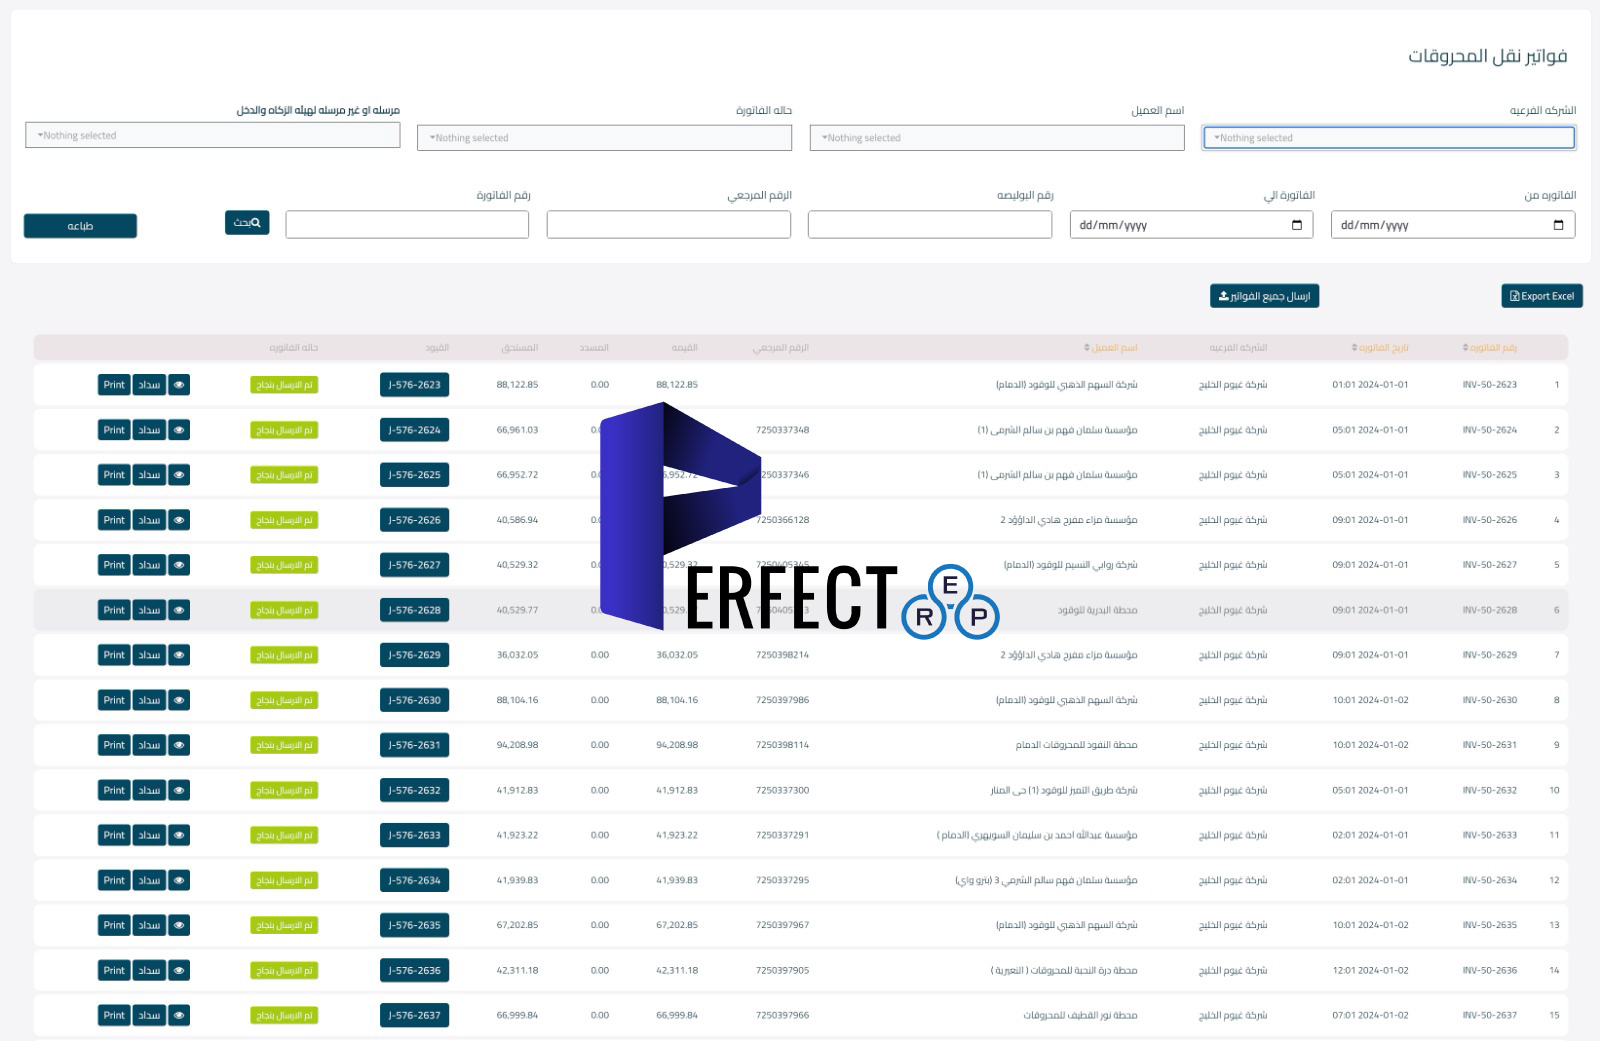The image size is (1600, 1041).
Task: View invoice INV-50-2631 via eye icon
Action: point(179,745)
